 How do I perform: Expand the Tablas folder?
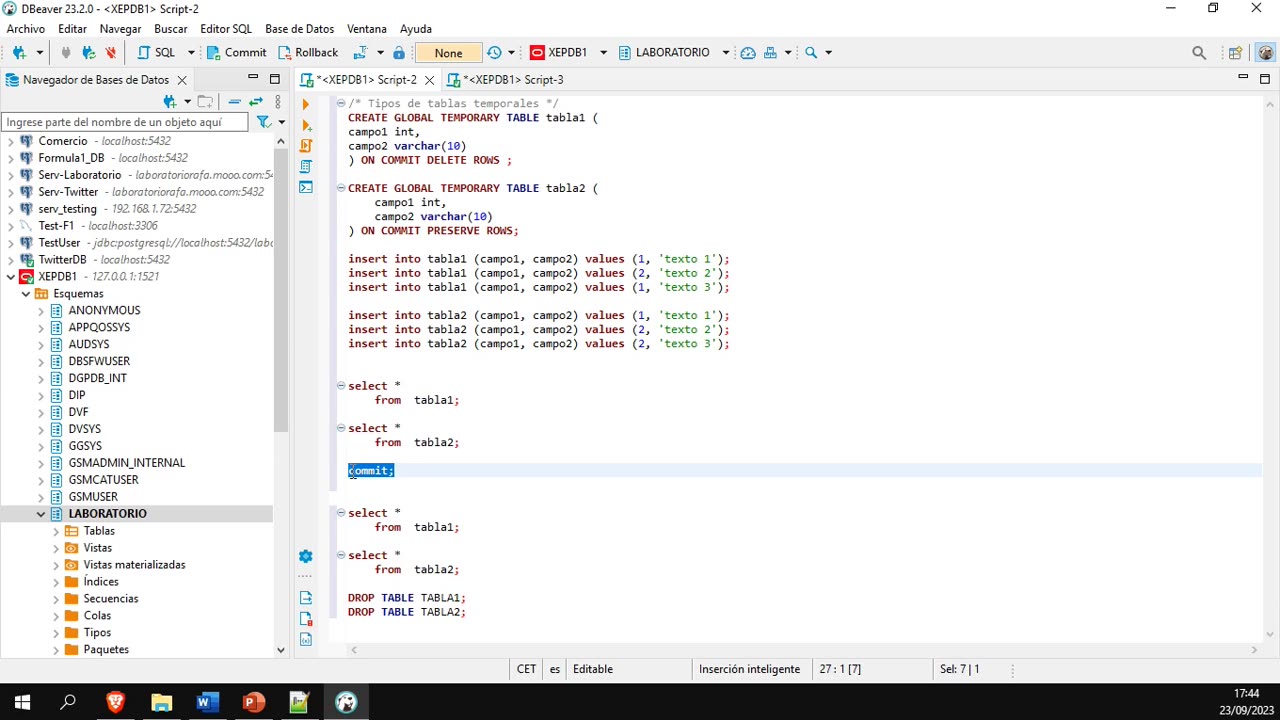tap(56, 531)
